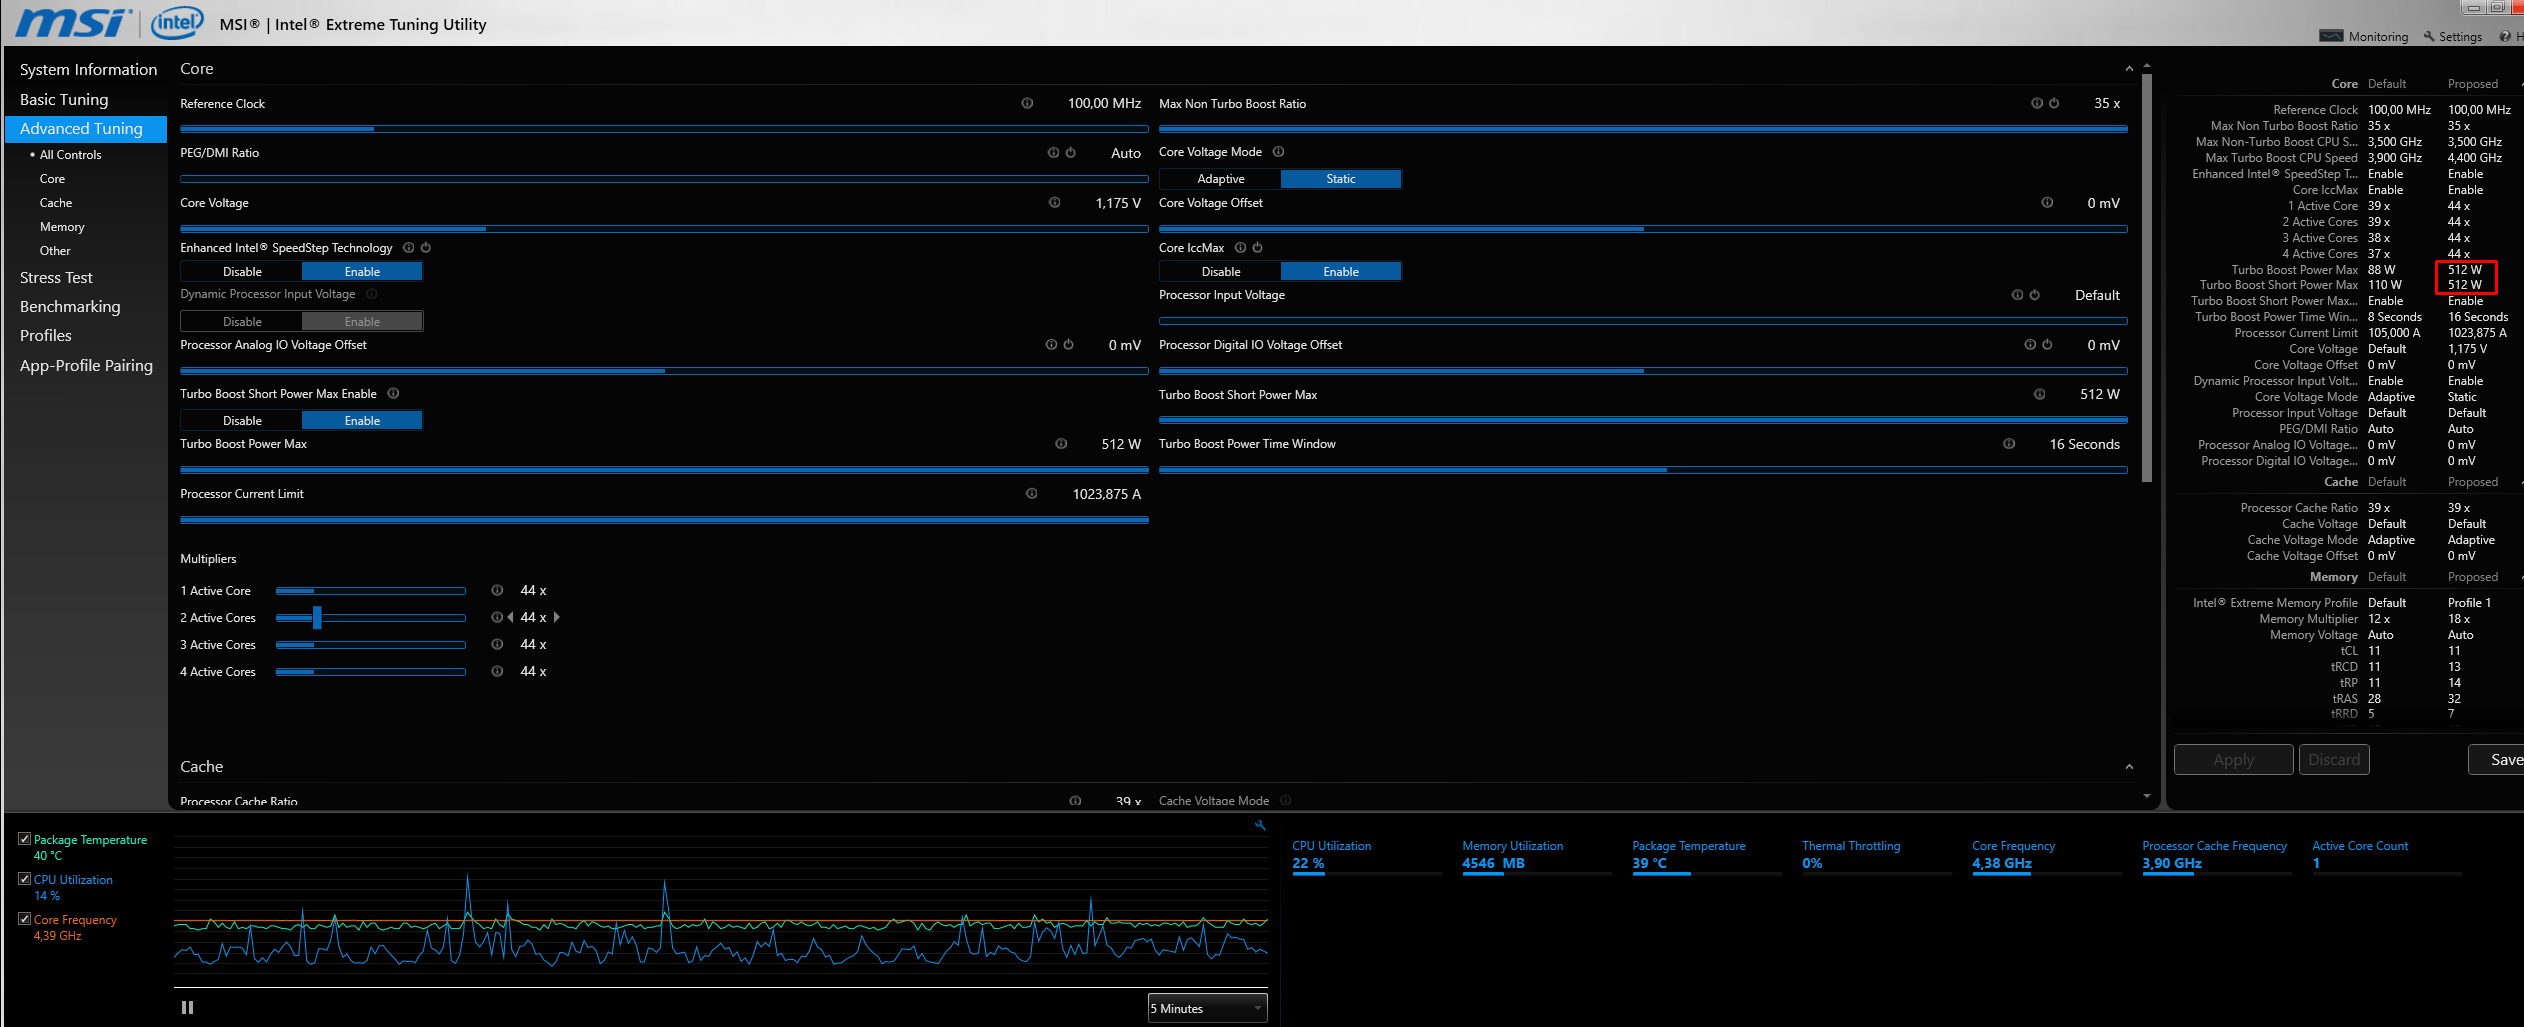Open the 5 Minutes time range dropdown
The height and width of the screenshot is (1027, 2524).
click(x=1207, y=1008)
